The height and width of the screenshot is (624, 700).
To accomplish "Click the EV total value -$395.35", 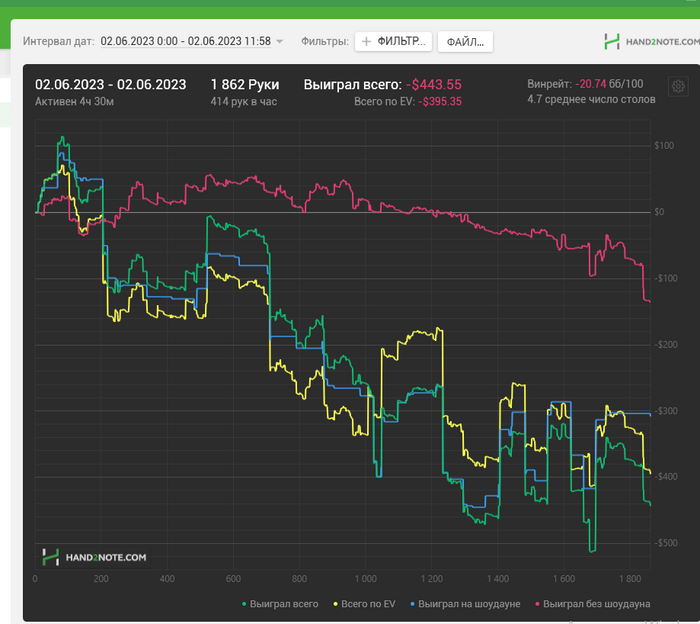I will tap(440, 102).
